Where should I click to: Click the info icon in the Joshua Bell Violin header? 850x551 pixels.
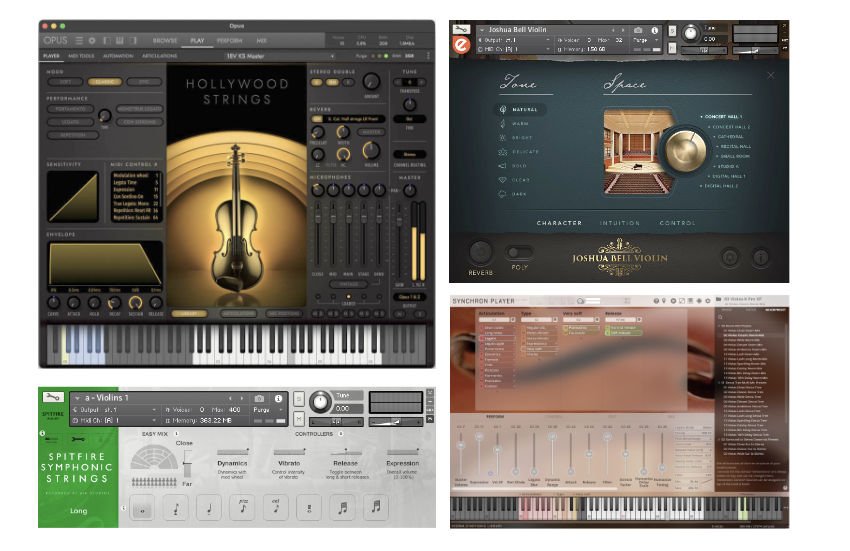click(654, 30)
